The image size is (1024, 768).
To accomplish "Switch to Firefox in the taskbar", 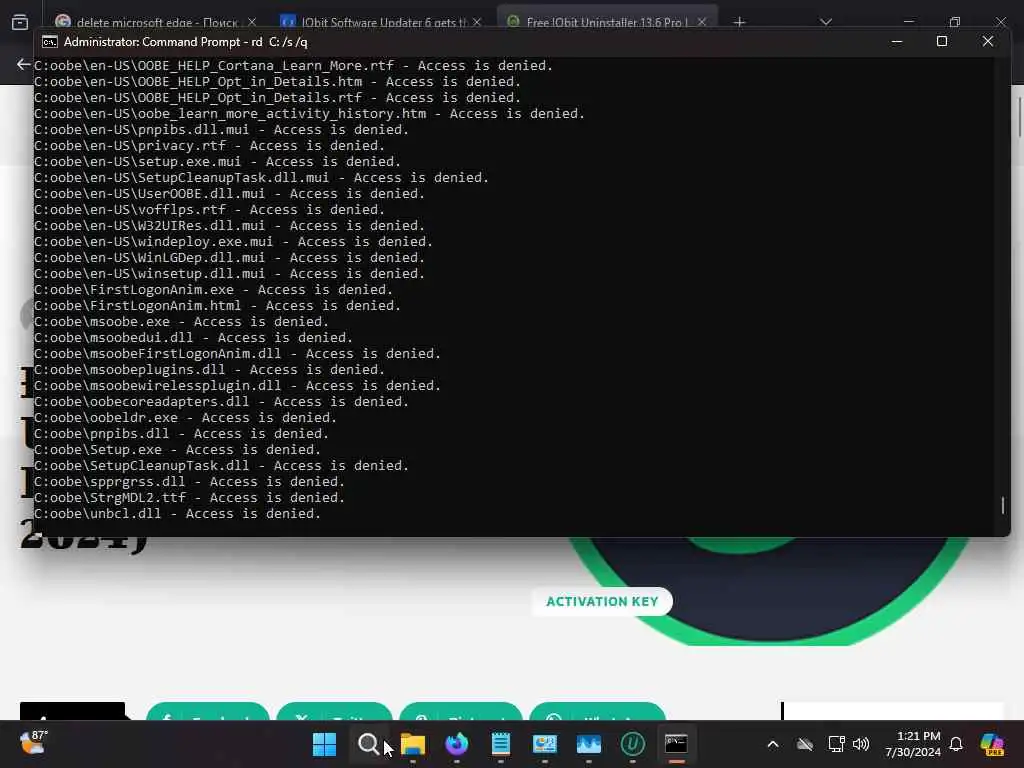I will click(x=456, y=744).
